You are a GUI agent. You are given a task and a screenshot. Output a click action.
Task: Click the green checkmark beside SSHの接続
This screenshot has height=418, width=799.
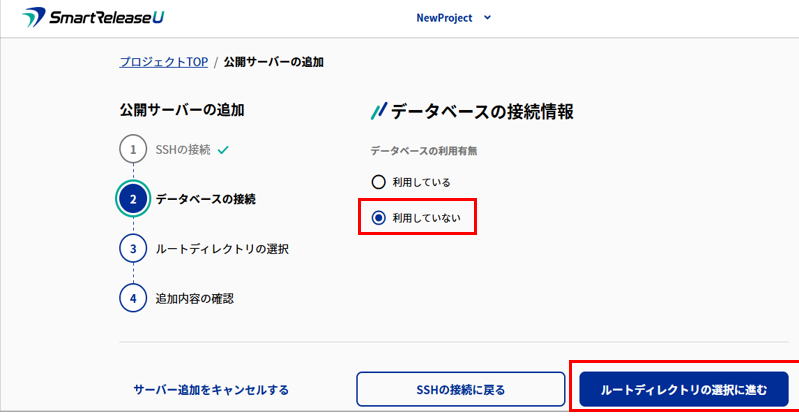[224, 150]
